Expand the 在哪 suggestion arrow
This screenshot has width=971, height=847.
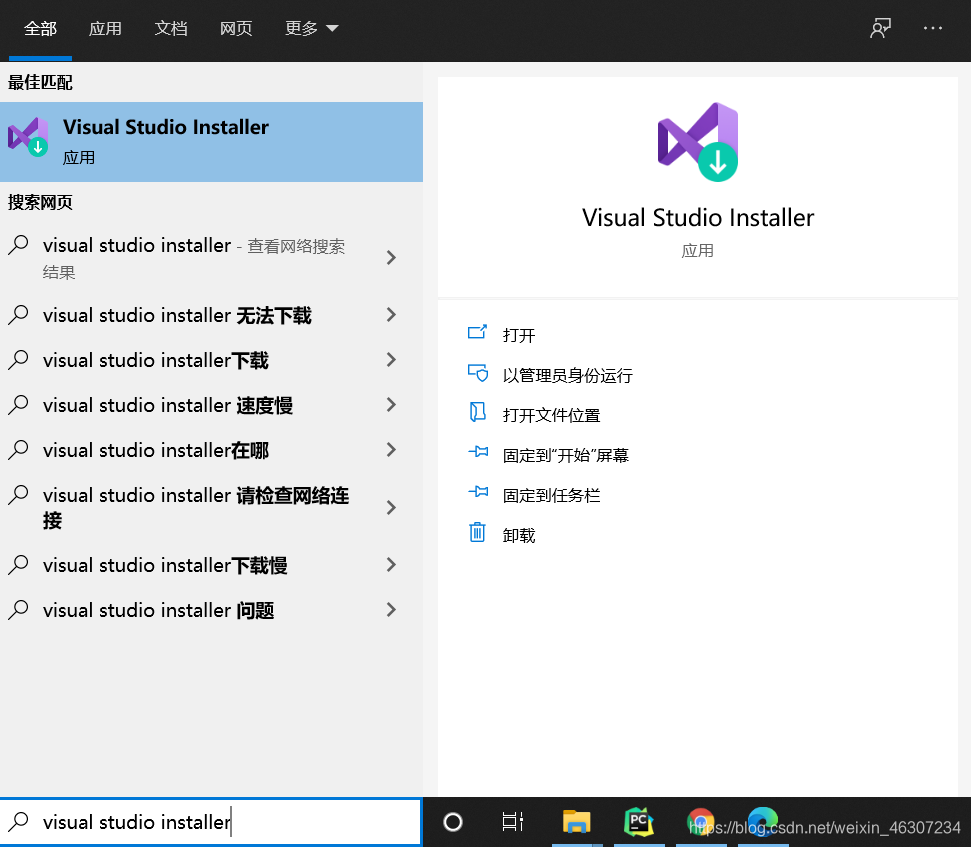pos(391,450)
